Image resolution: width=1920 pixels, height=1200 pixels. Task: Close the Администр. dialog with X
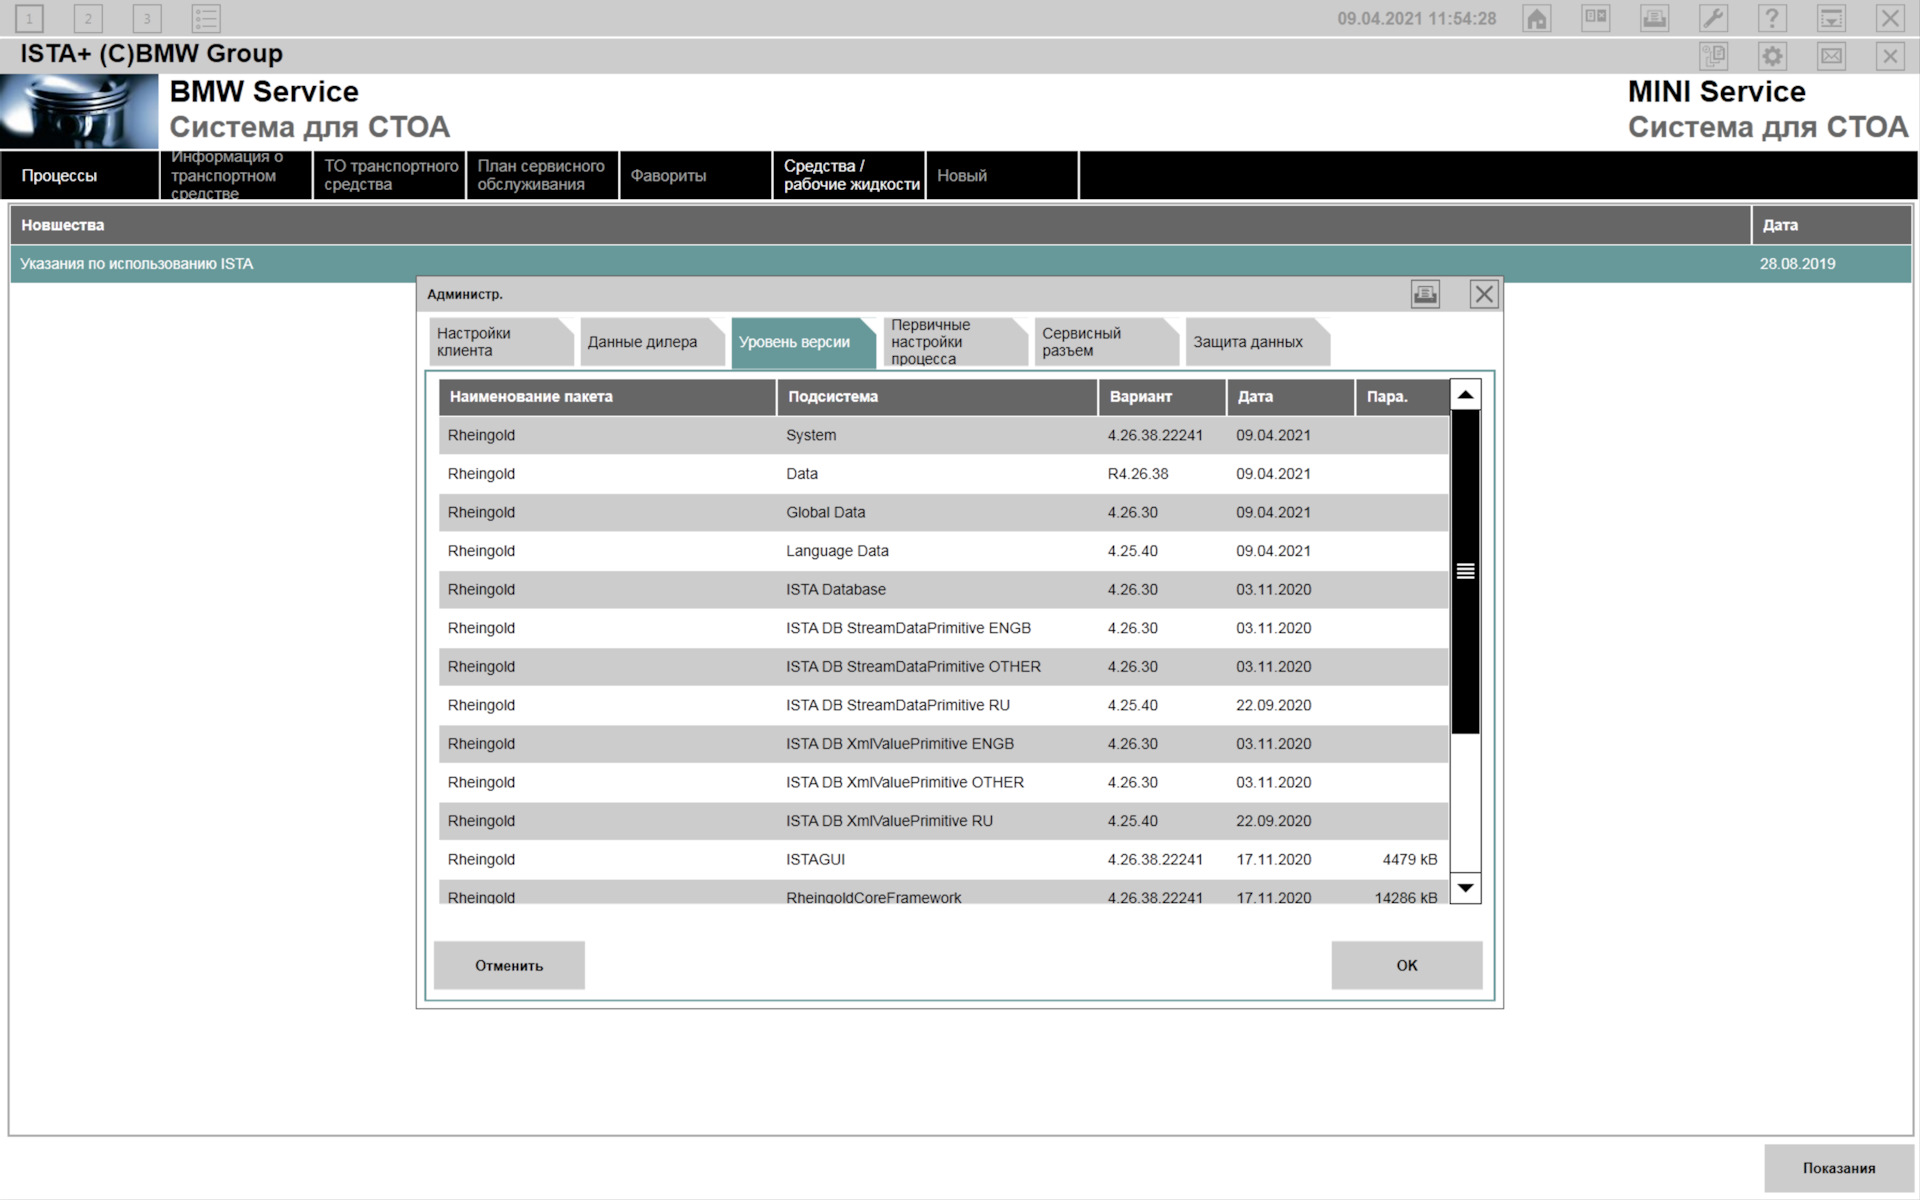(1484, 294)
